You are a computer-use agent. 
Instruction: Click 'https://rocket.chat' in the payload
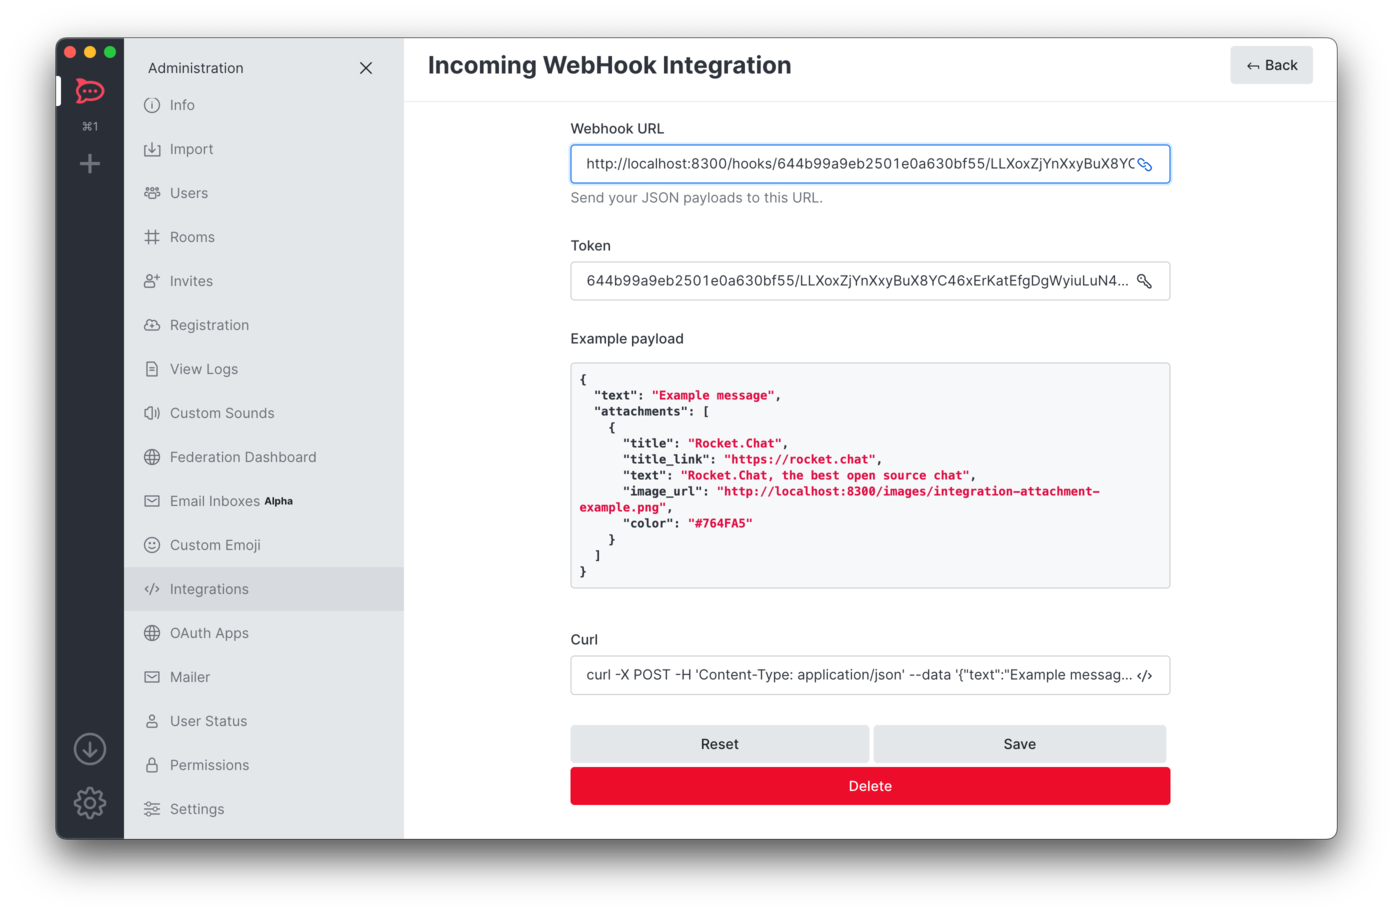click(x=800, y=459)
